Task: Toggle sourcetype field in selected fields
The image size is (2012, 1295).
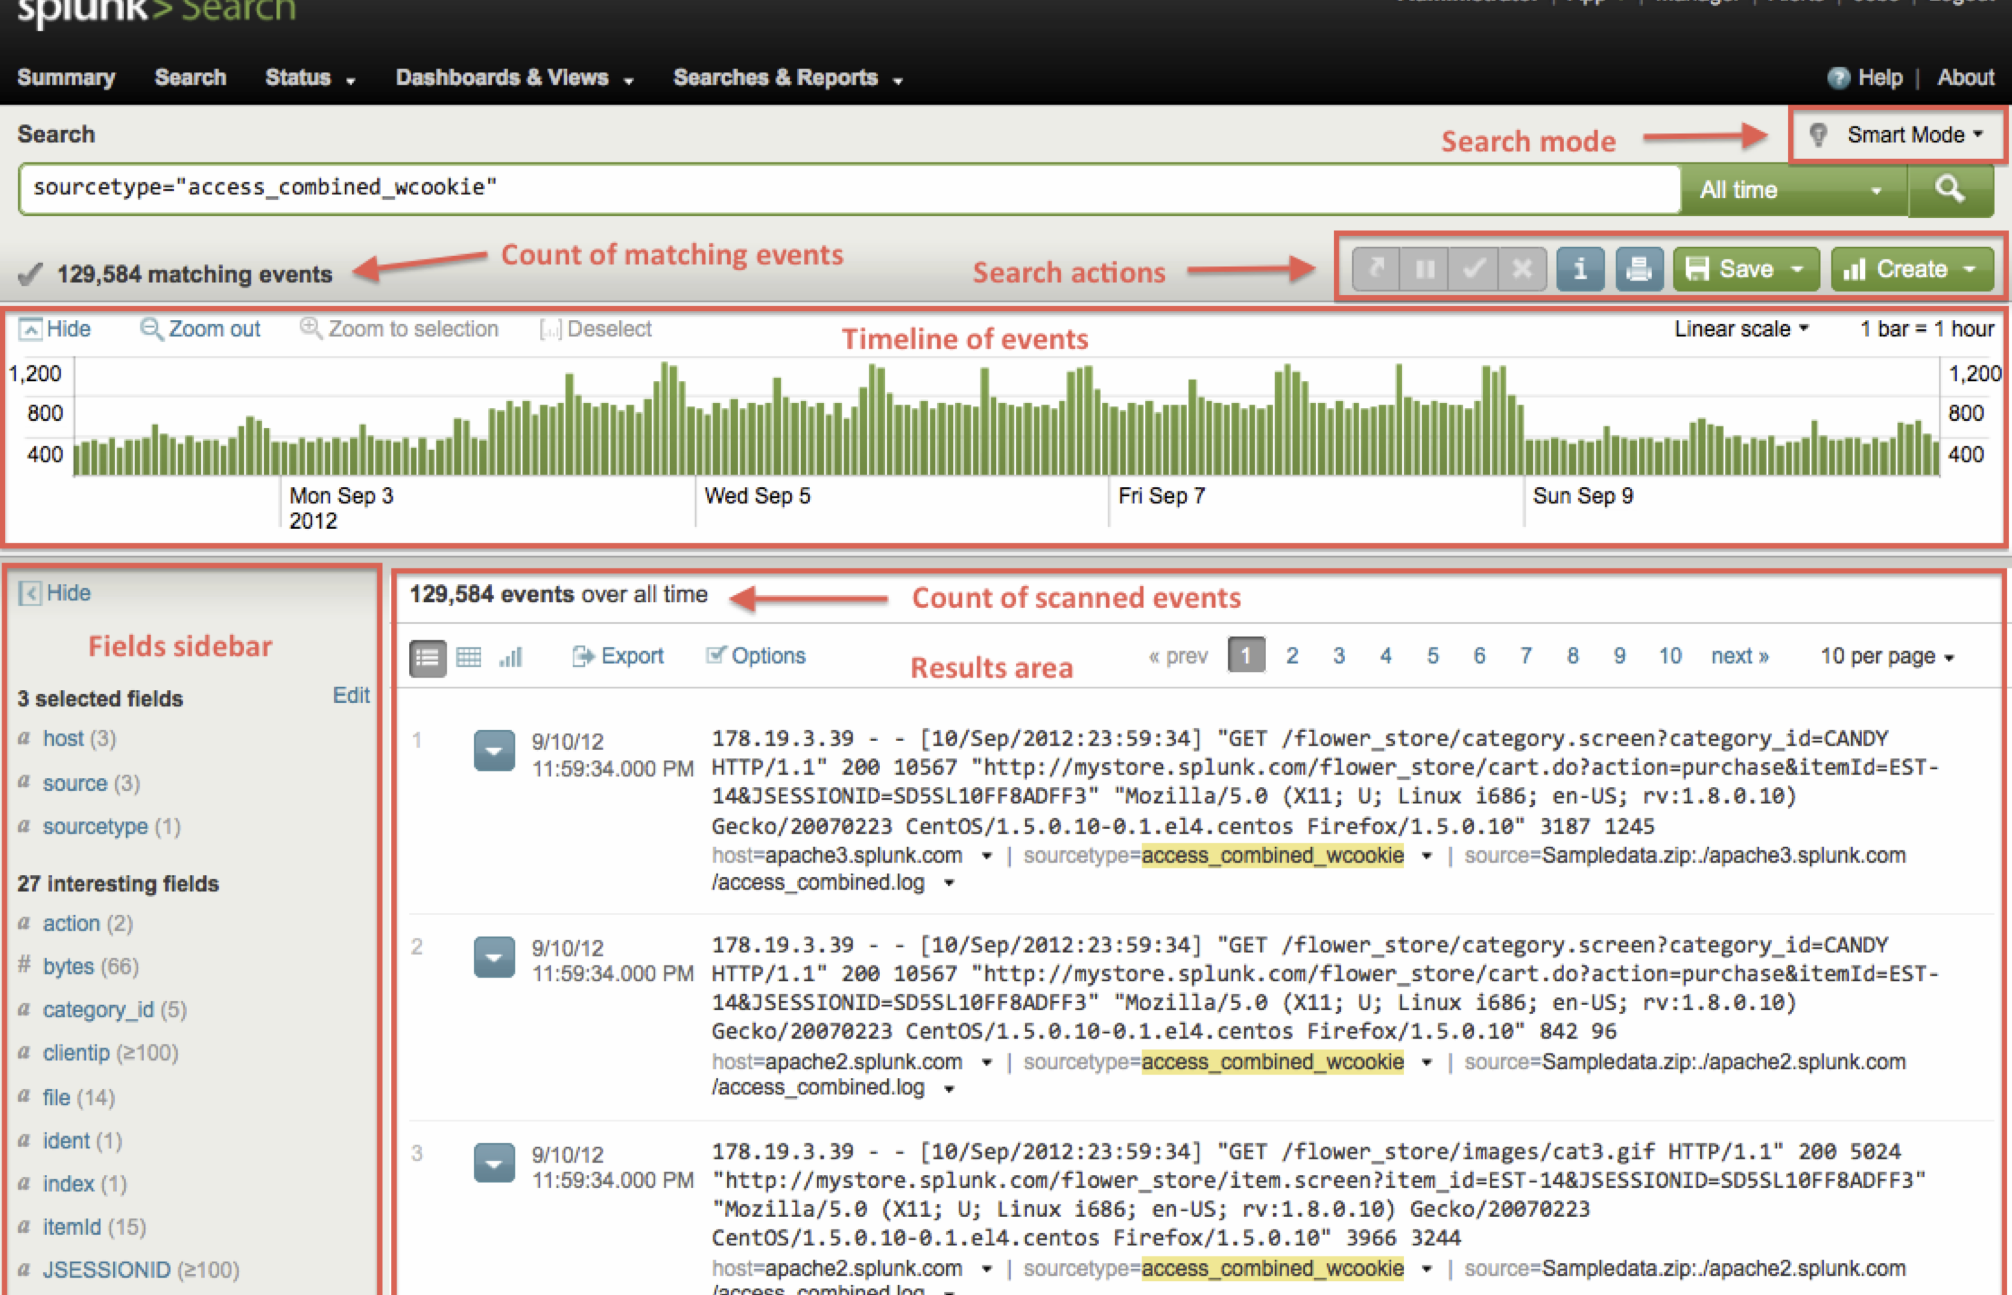Action: [95, 826]
